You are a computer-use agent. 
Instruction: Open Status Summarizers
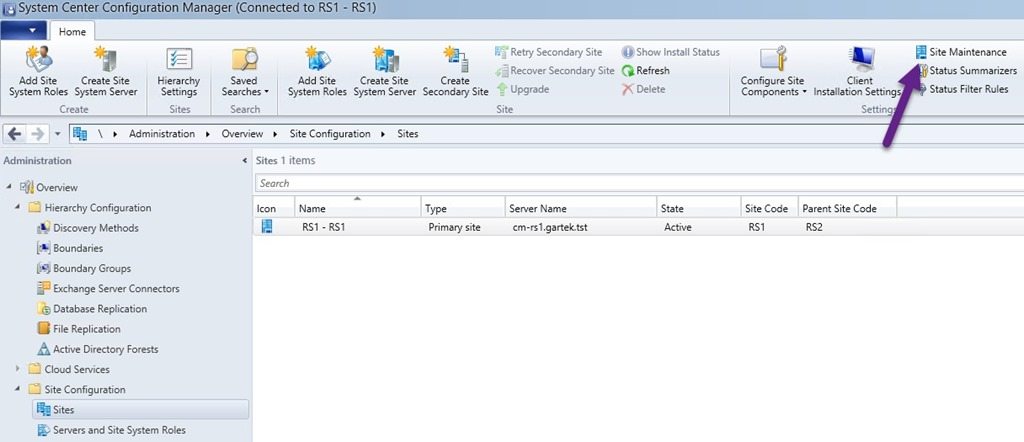[x=967, y=71]
